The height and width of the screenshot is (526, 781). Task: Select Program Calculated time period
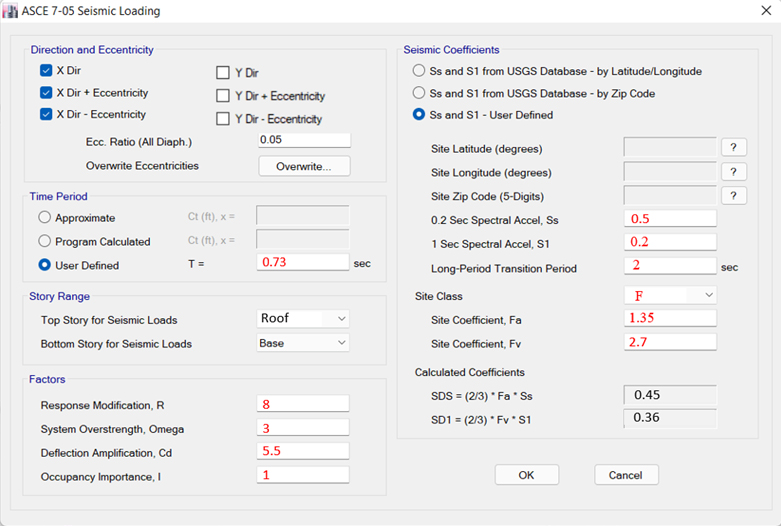coord(45,241)
